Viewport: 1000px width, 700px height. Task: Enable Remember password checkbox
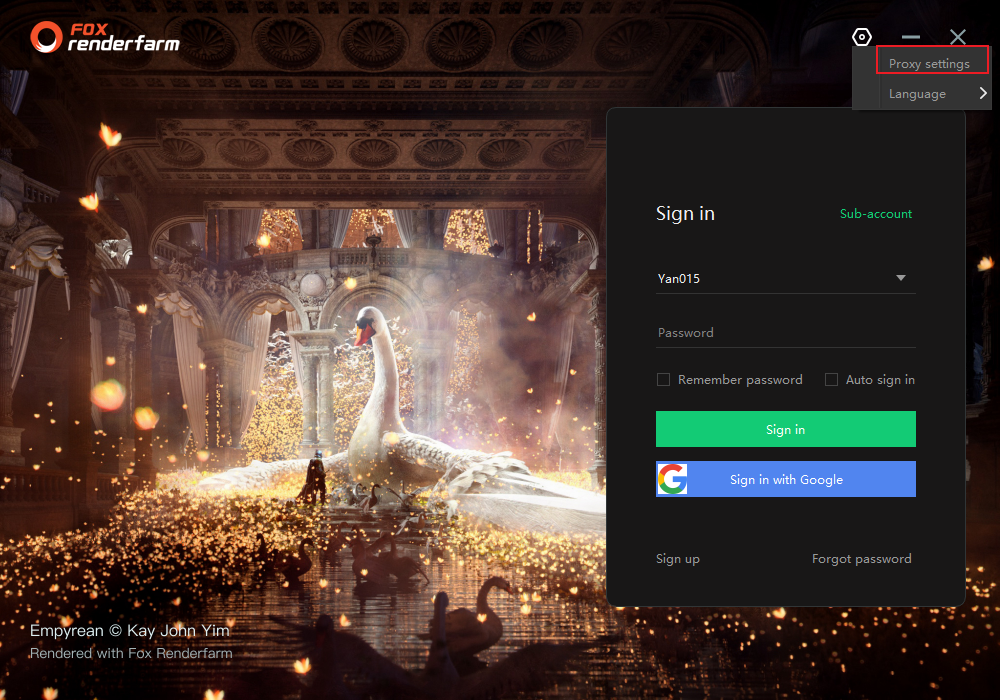pos(663,379)
